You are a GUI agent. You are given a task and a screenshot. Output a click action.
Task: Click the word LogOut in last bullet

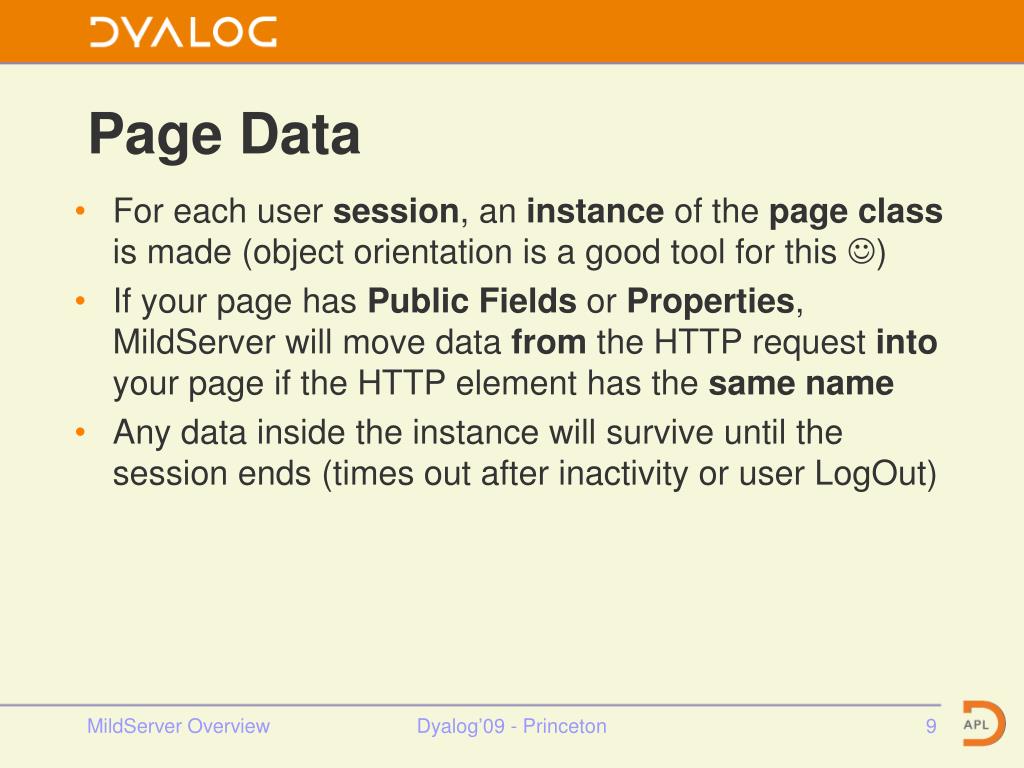[871, 474]
